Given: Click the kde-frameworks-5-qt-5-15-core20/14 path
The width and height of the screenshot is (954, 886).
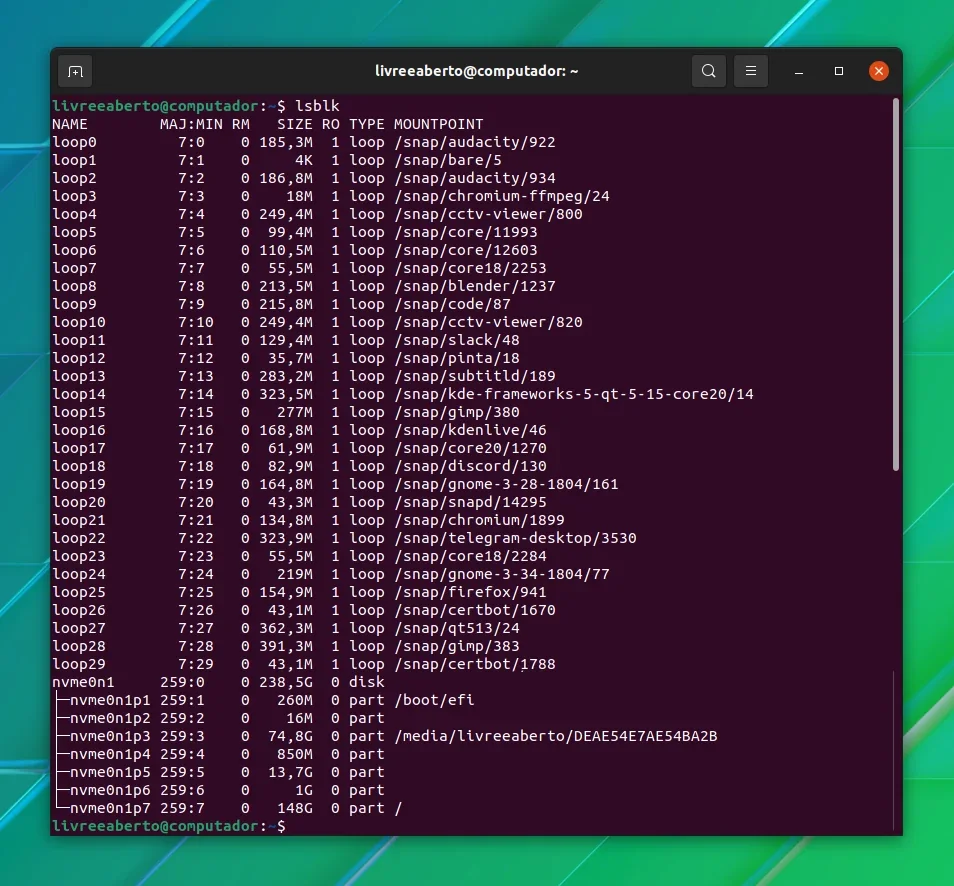Looking at the screenshot, I should [574, 394].
